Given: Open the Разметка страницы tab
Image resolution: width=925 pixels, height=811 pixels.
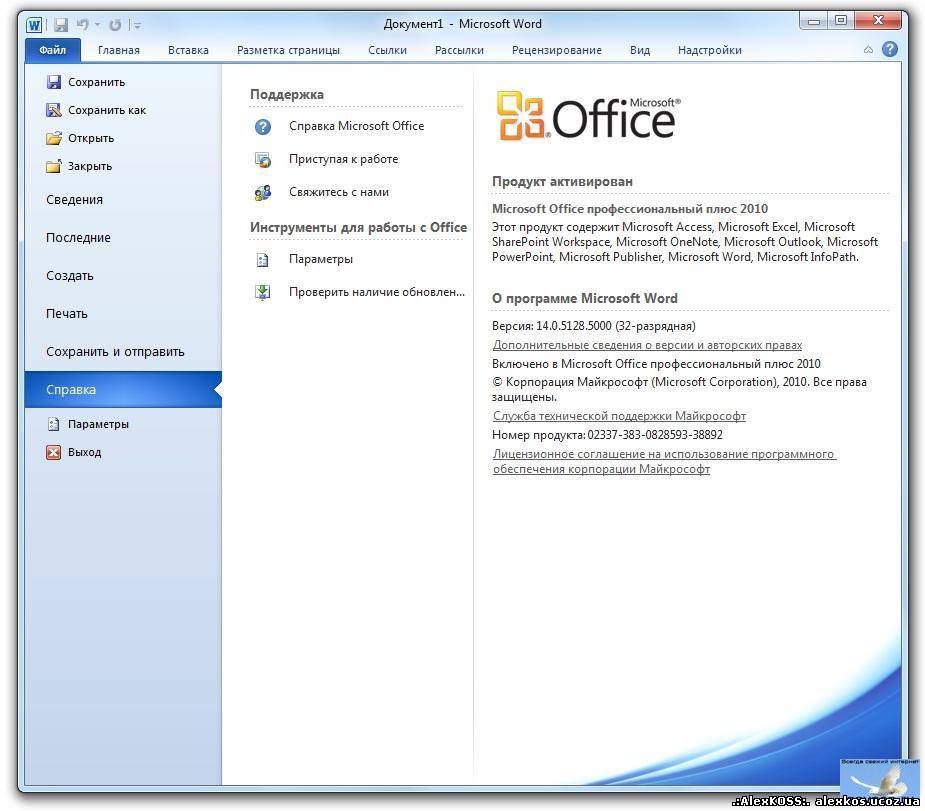Looking at the screenshot, I should 288,50.
